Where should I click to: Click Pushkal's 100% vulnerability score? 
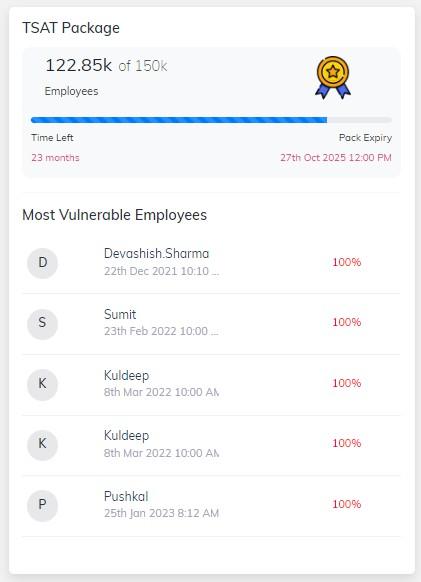click(x=346, y=504)
